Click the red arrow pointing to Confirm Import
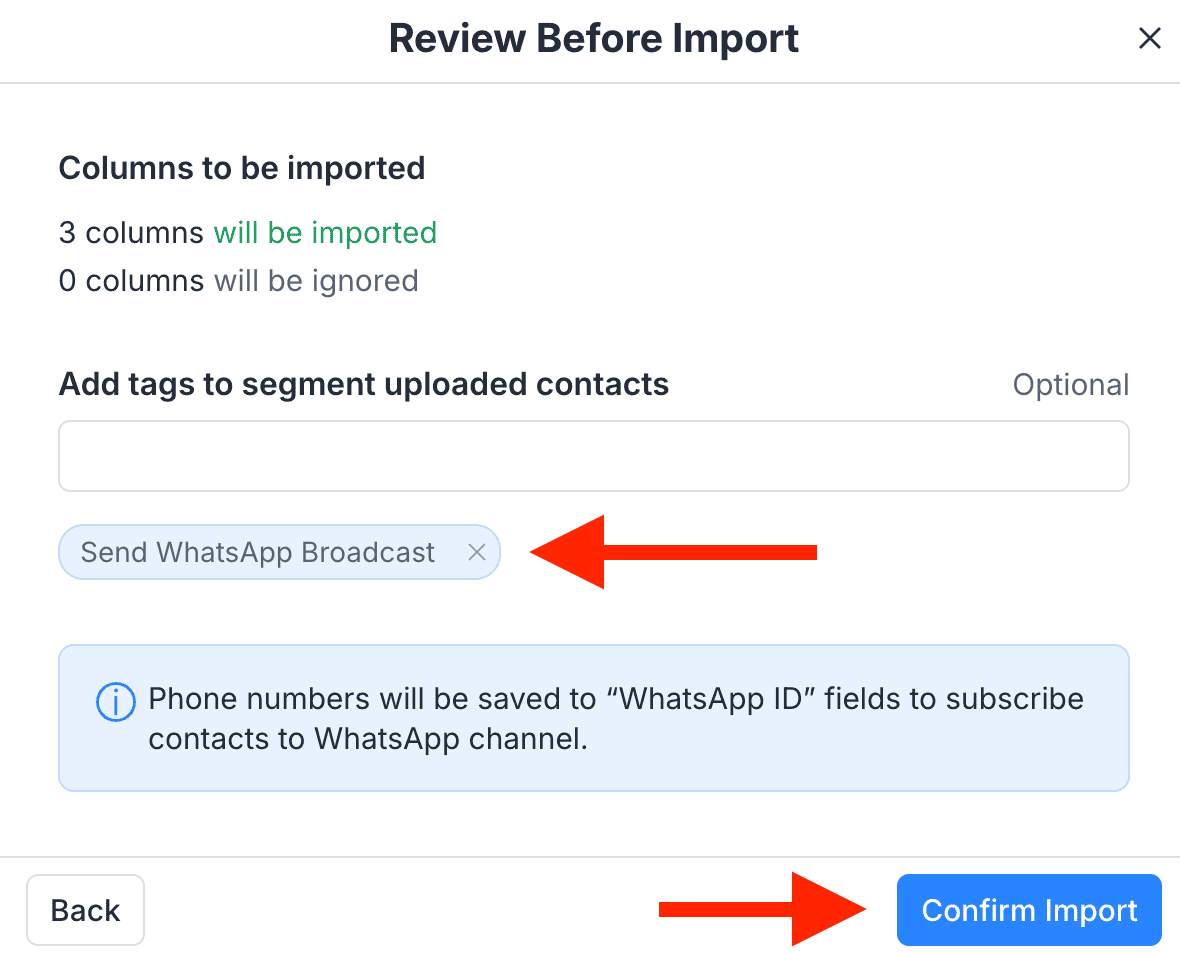1180x954 pixels. tap(762, 909)
